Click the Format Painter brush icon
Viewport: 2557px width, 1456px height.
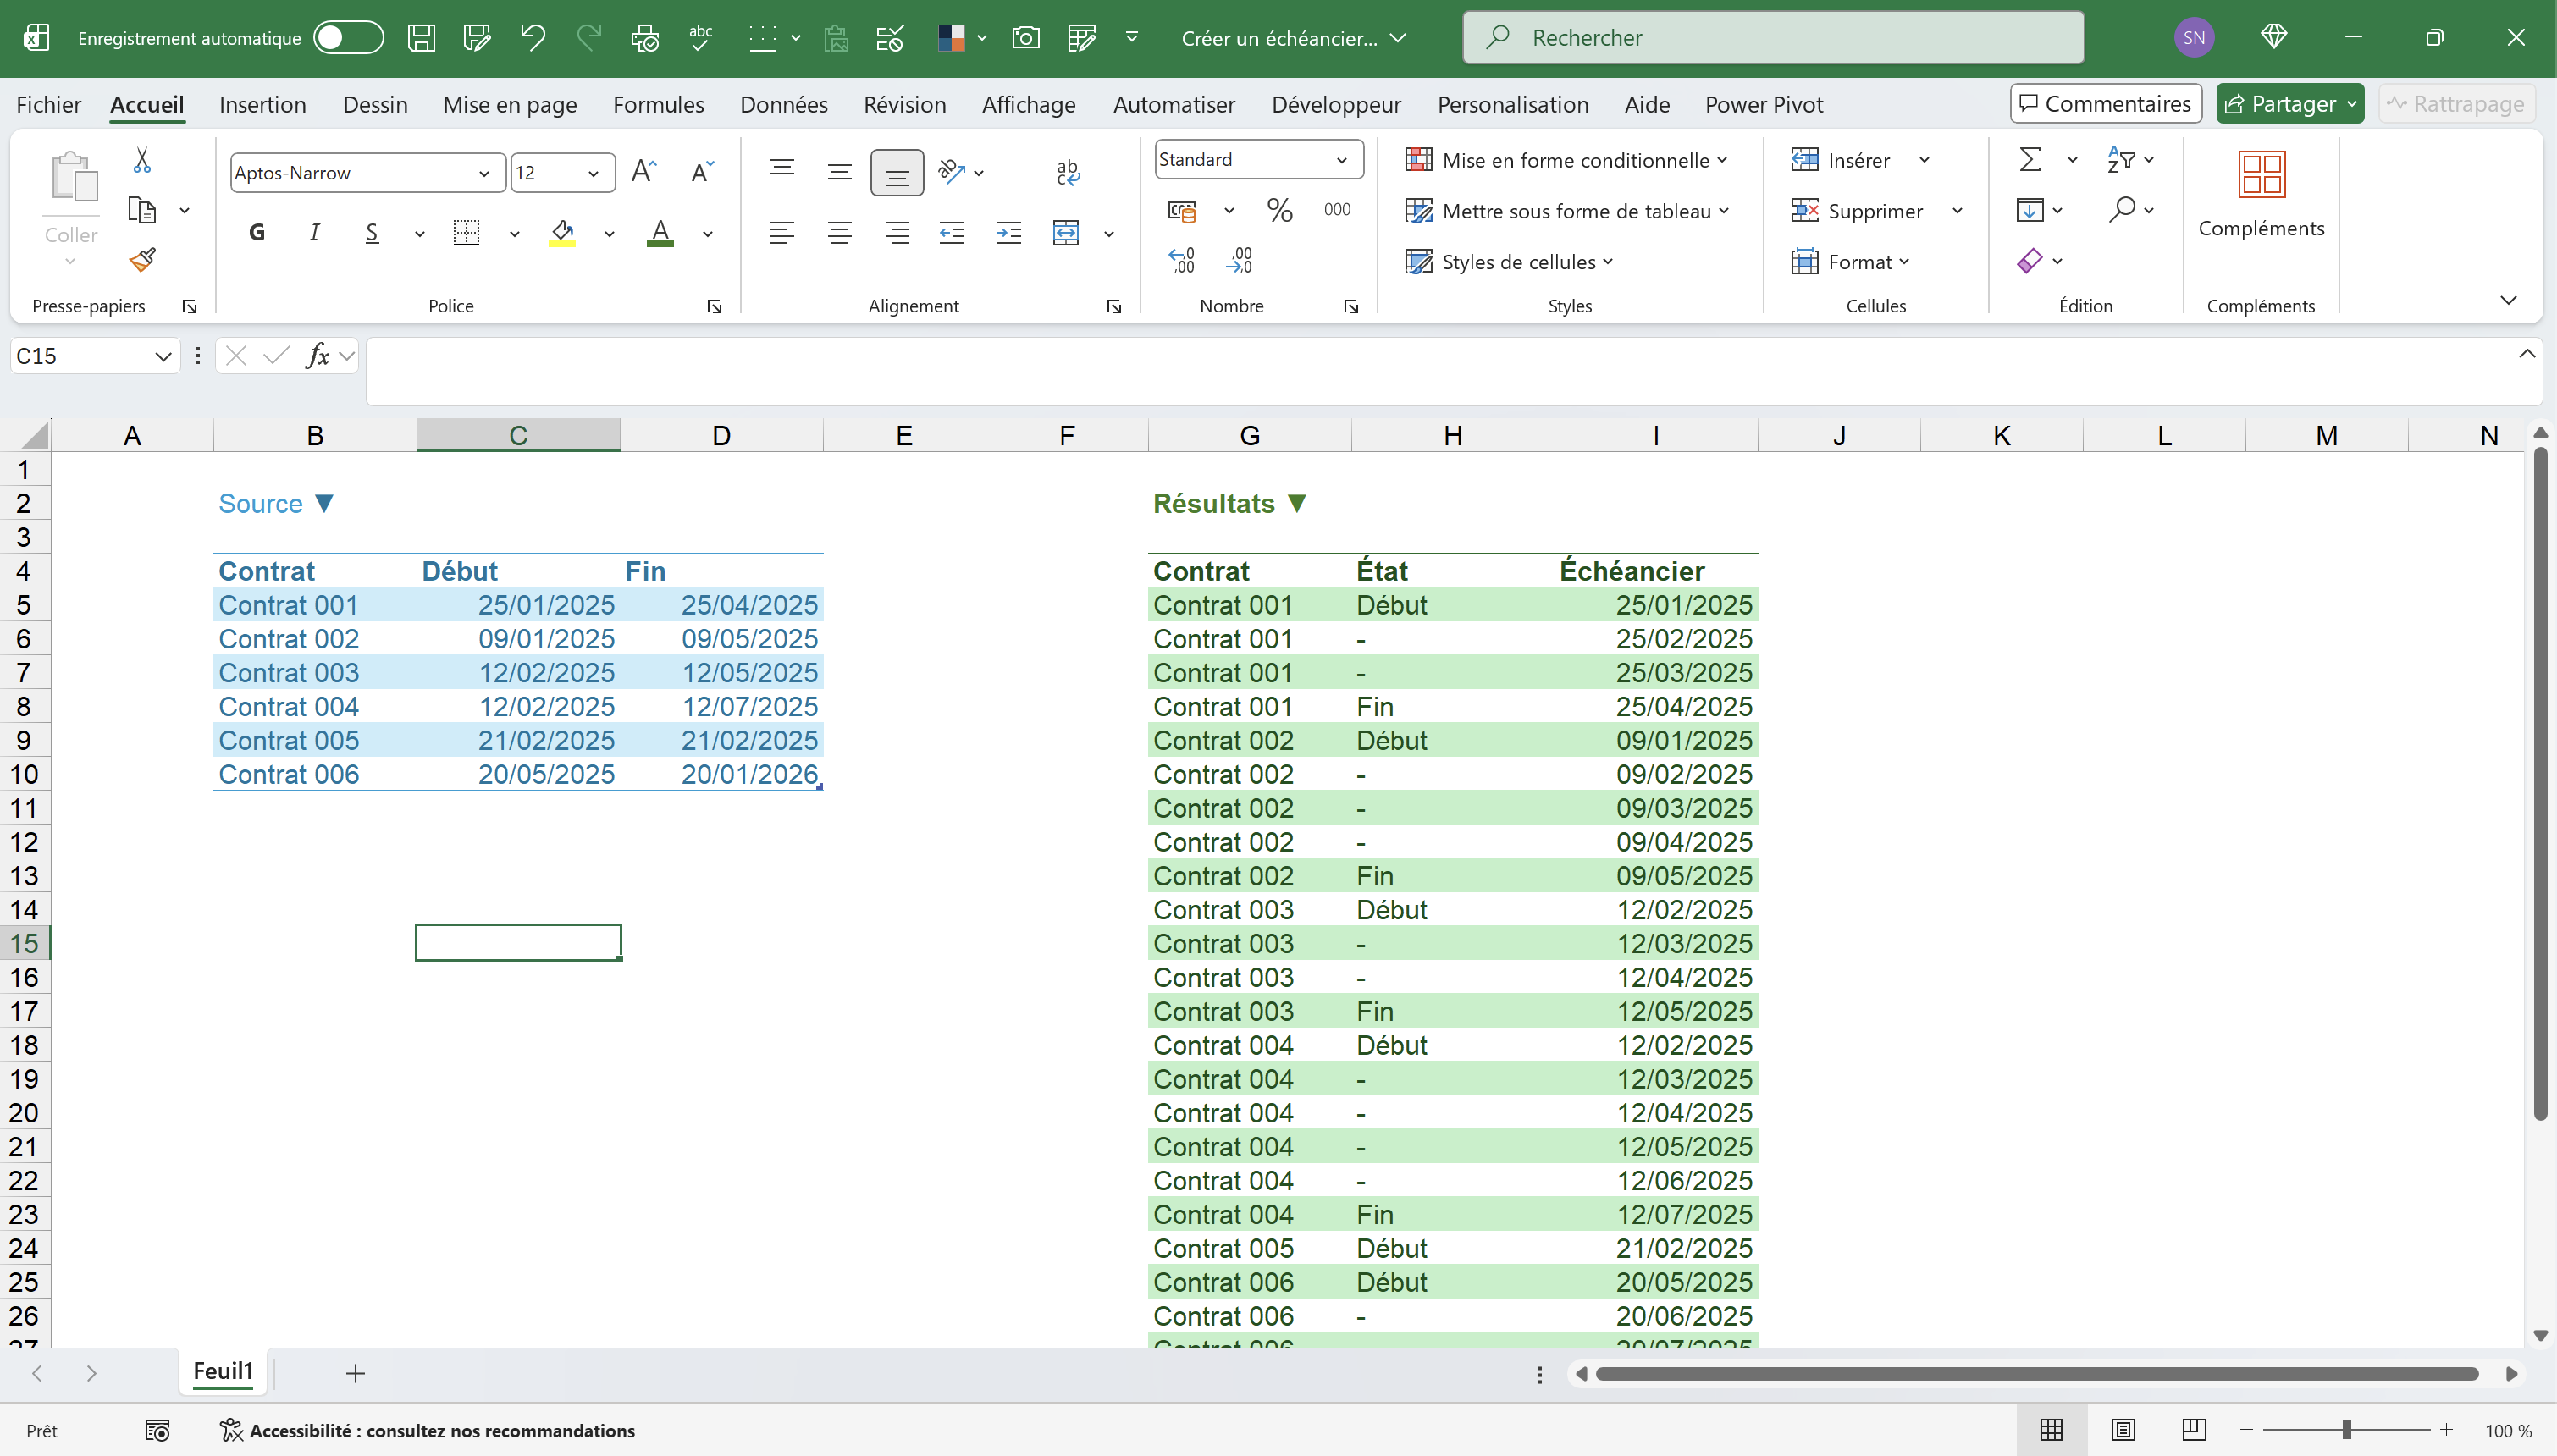tap(142, 260)
